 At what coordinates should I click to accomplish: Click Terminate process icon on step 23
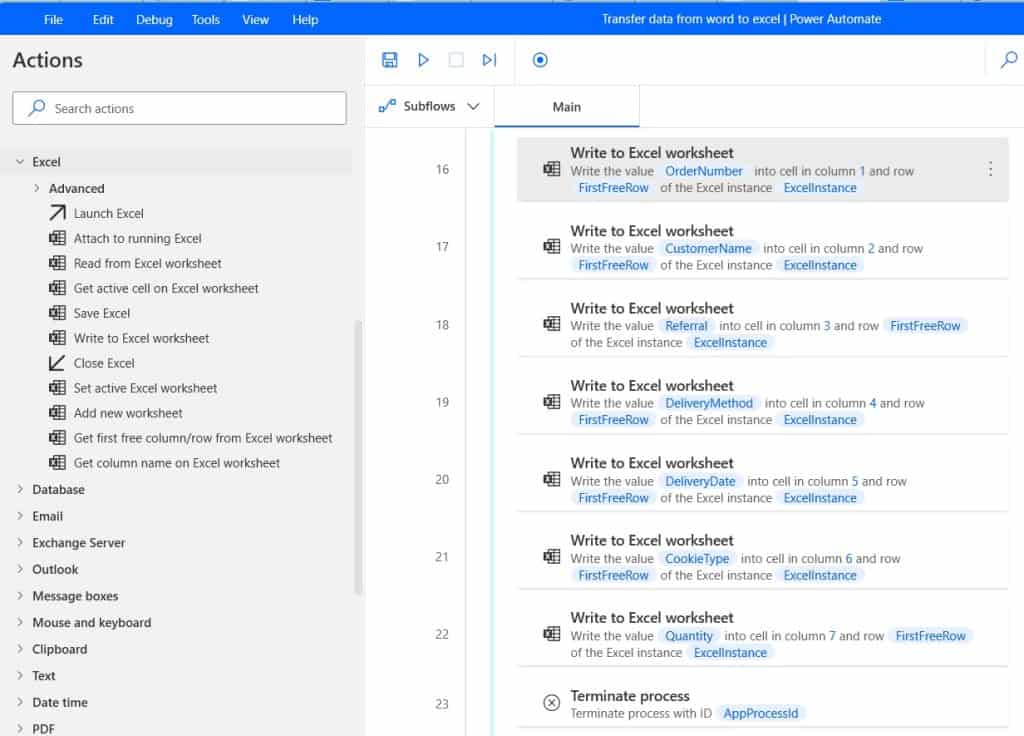coord(552,703)
